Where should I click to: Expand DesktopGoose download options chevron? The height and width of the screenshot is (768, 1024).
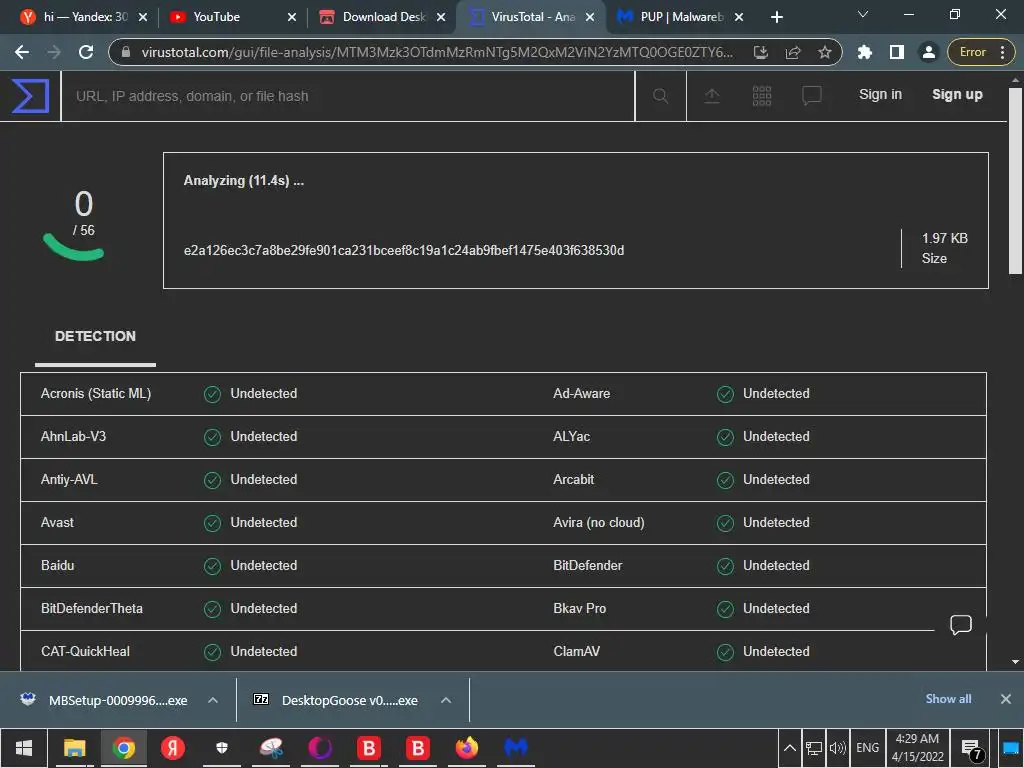tap(446, 700)
